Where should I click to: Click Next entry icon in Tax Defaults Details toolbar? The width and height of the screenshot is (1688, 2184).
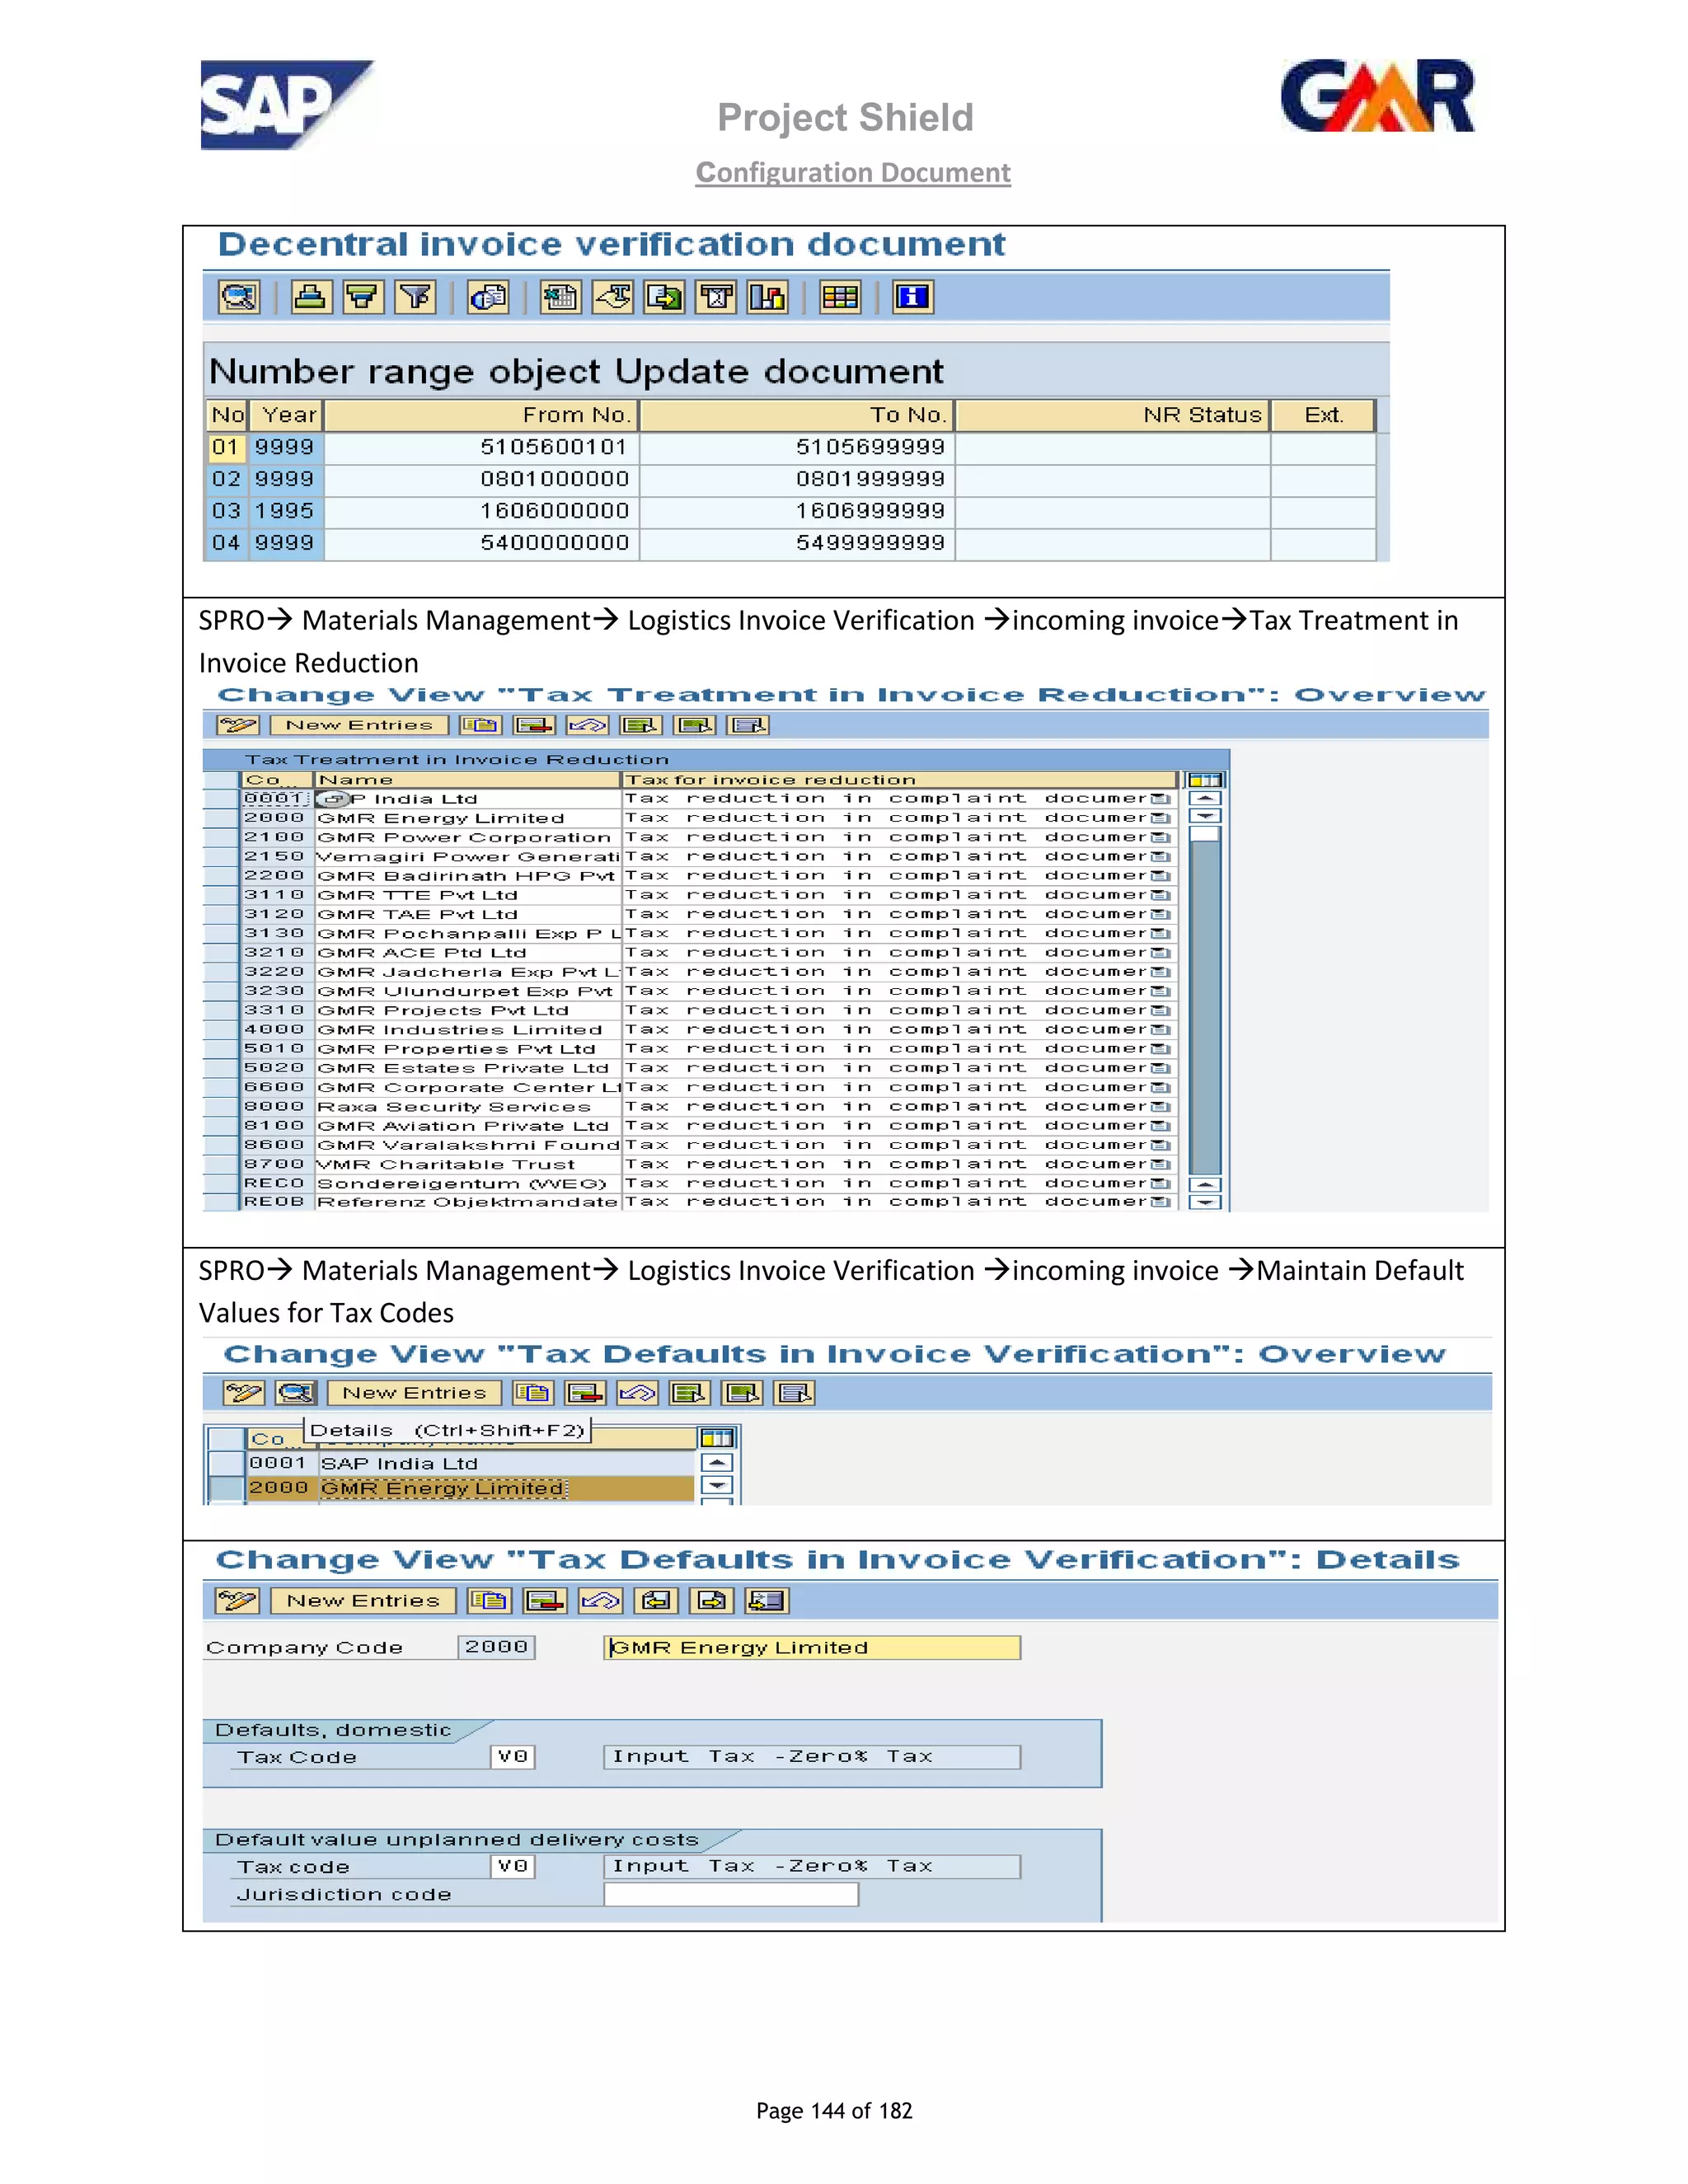pyautogui.click(x=713, y=1601)
